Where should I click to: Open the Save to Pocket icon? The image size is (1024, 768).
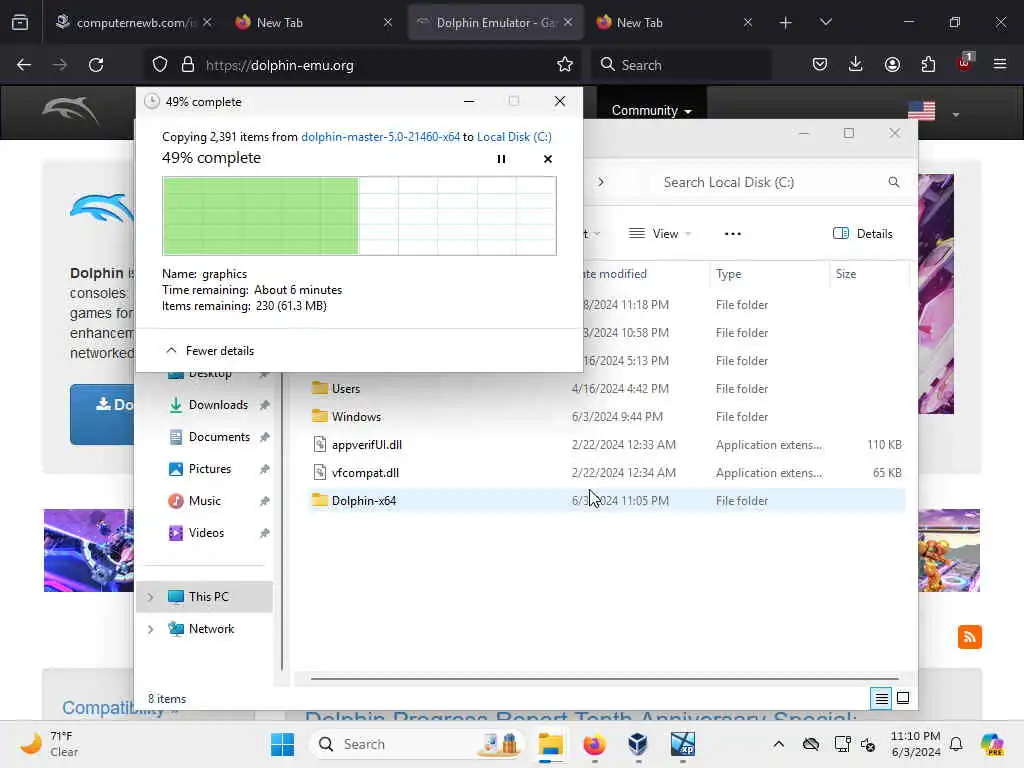click(820, 65)
